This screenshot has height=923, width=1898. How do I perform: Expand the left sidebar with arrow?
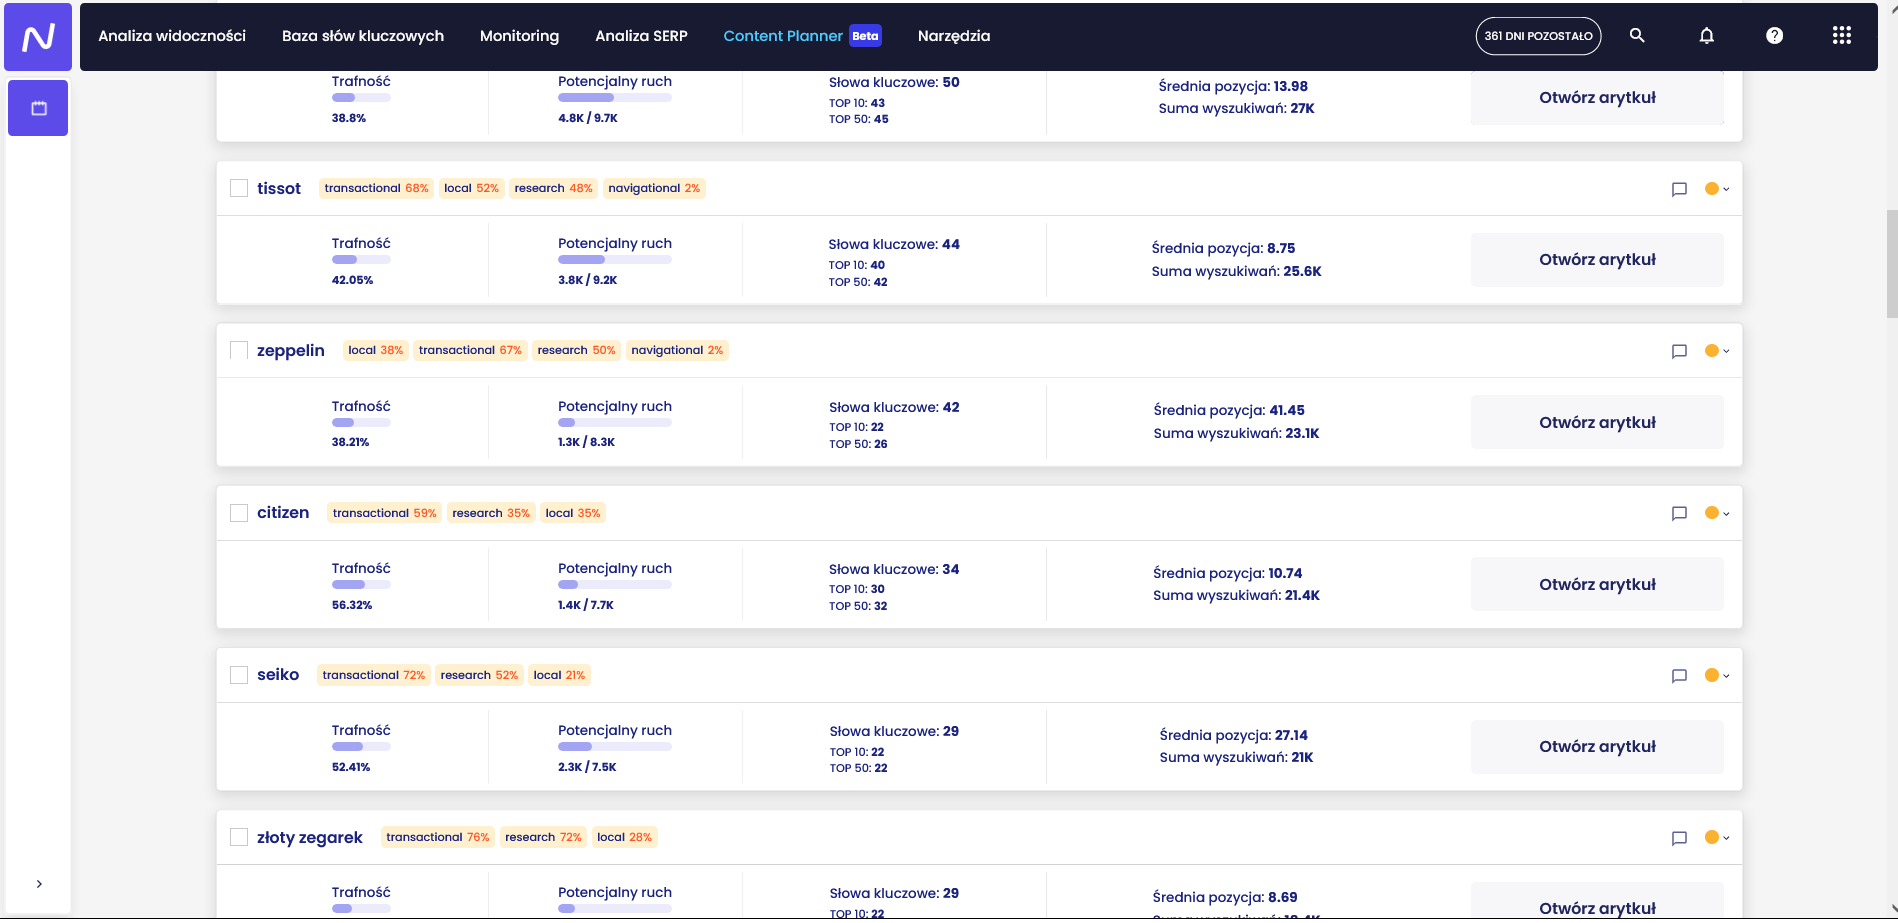point(39,884)
